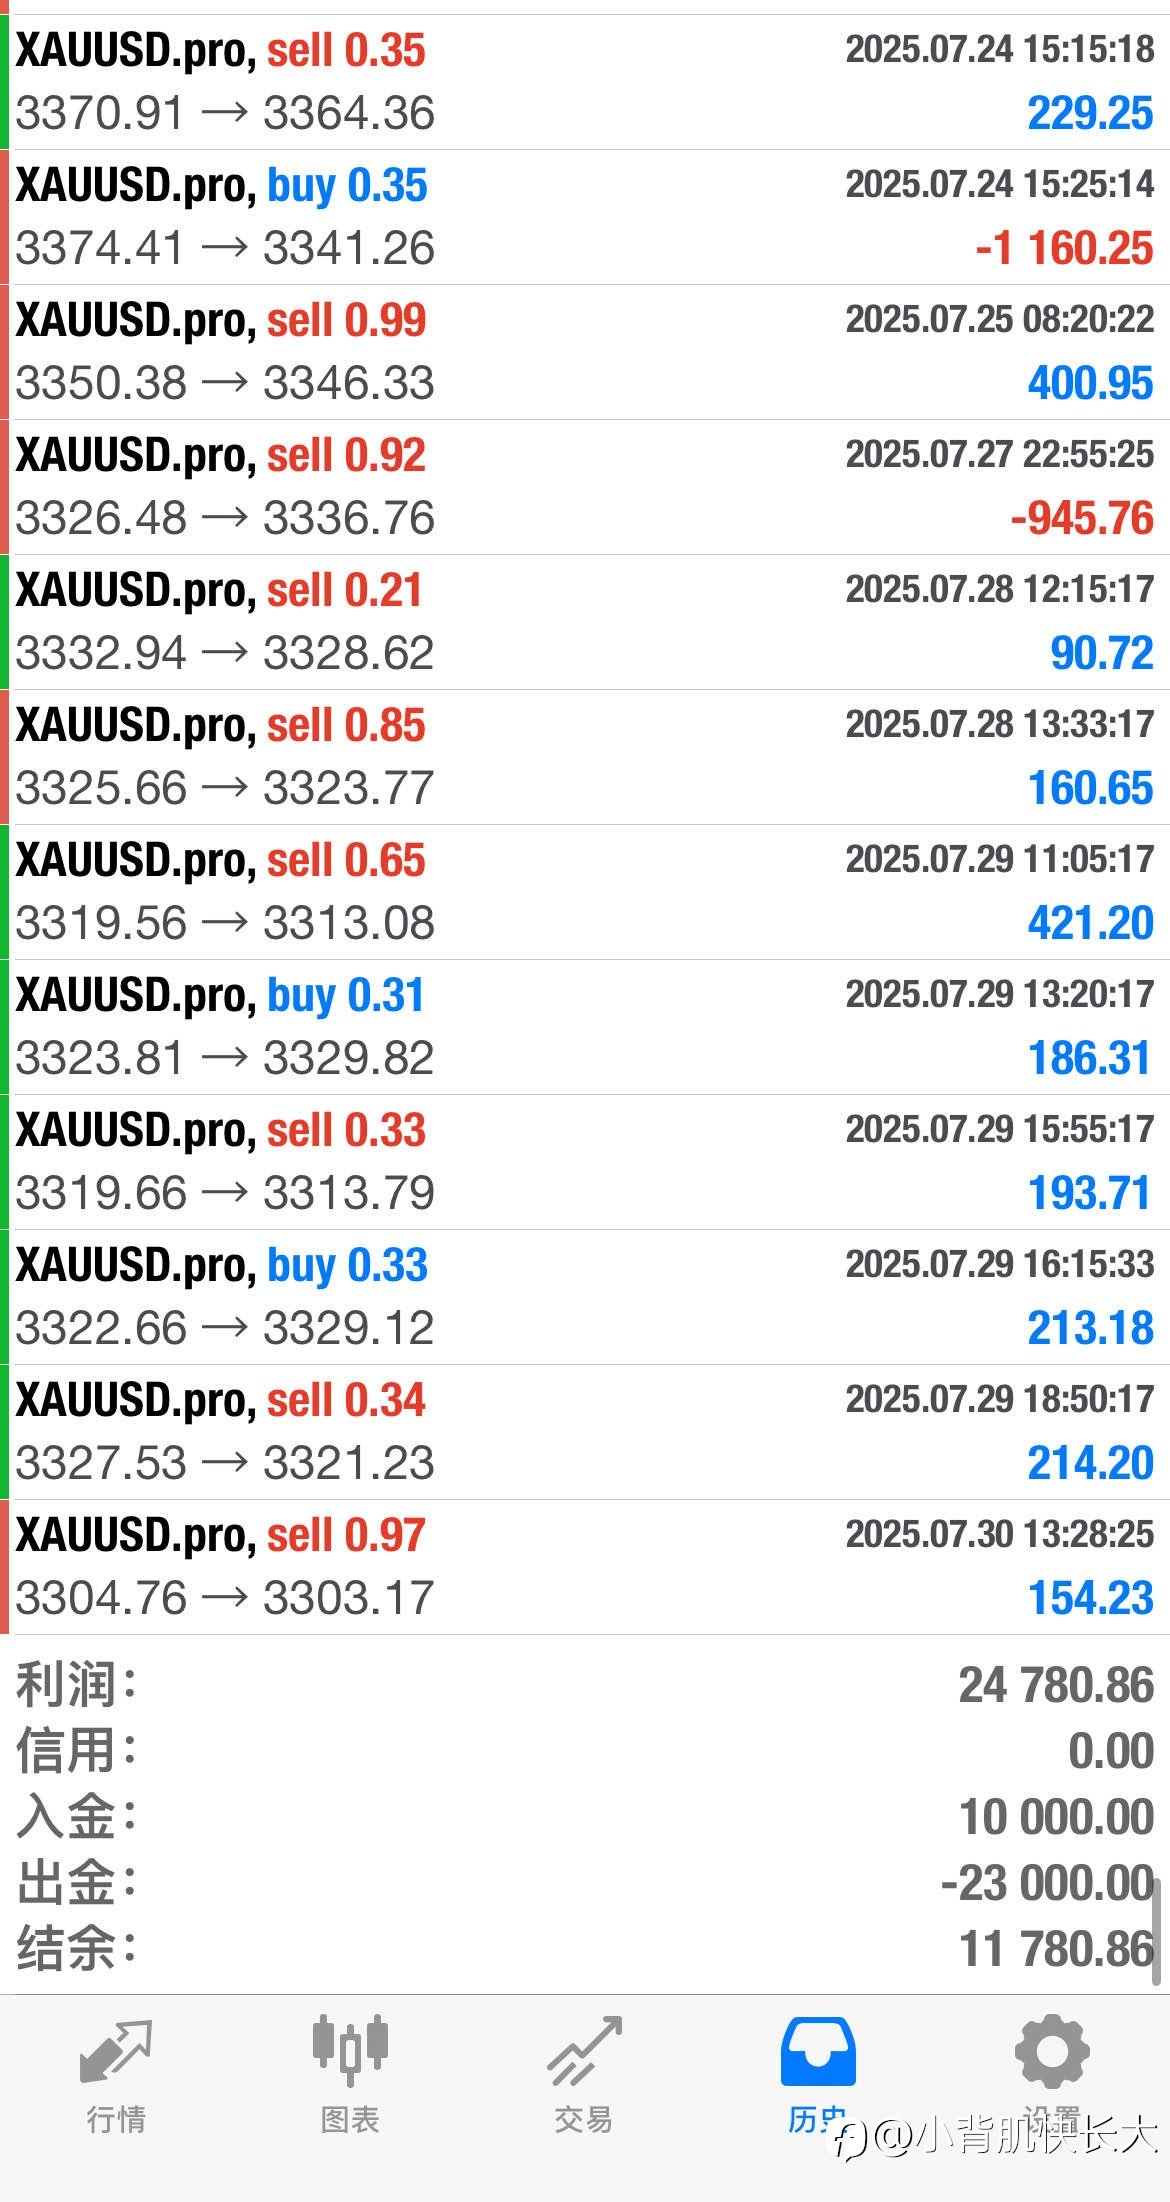Tap the 入金 value 10 000.00
The width and height of the screenshot is (1170, 2202).
[x=1056, y=1817]
